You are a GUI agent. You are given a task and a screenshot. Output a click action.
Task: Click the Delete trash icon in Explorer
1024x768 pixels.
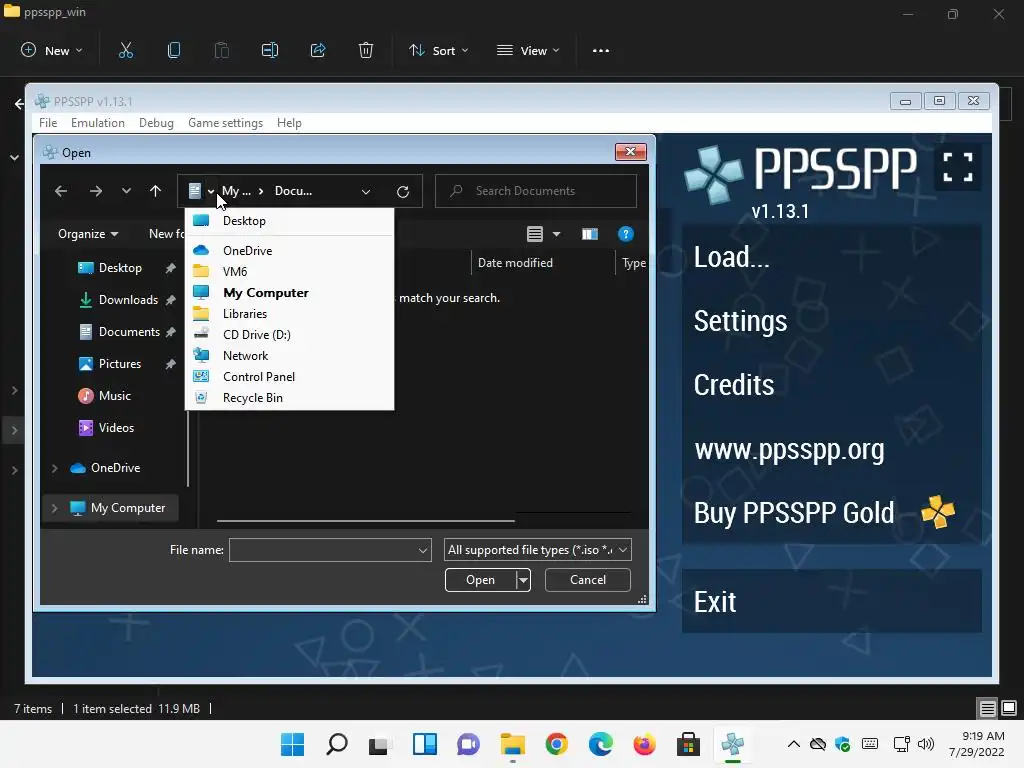pos(366,50)
